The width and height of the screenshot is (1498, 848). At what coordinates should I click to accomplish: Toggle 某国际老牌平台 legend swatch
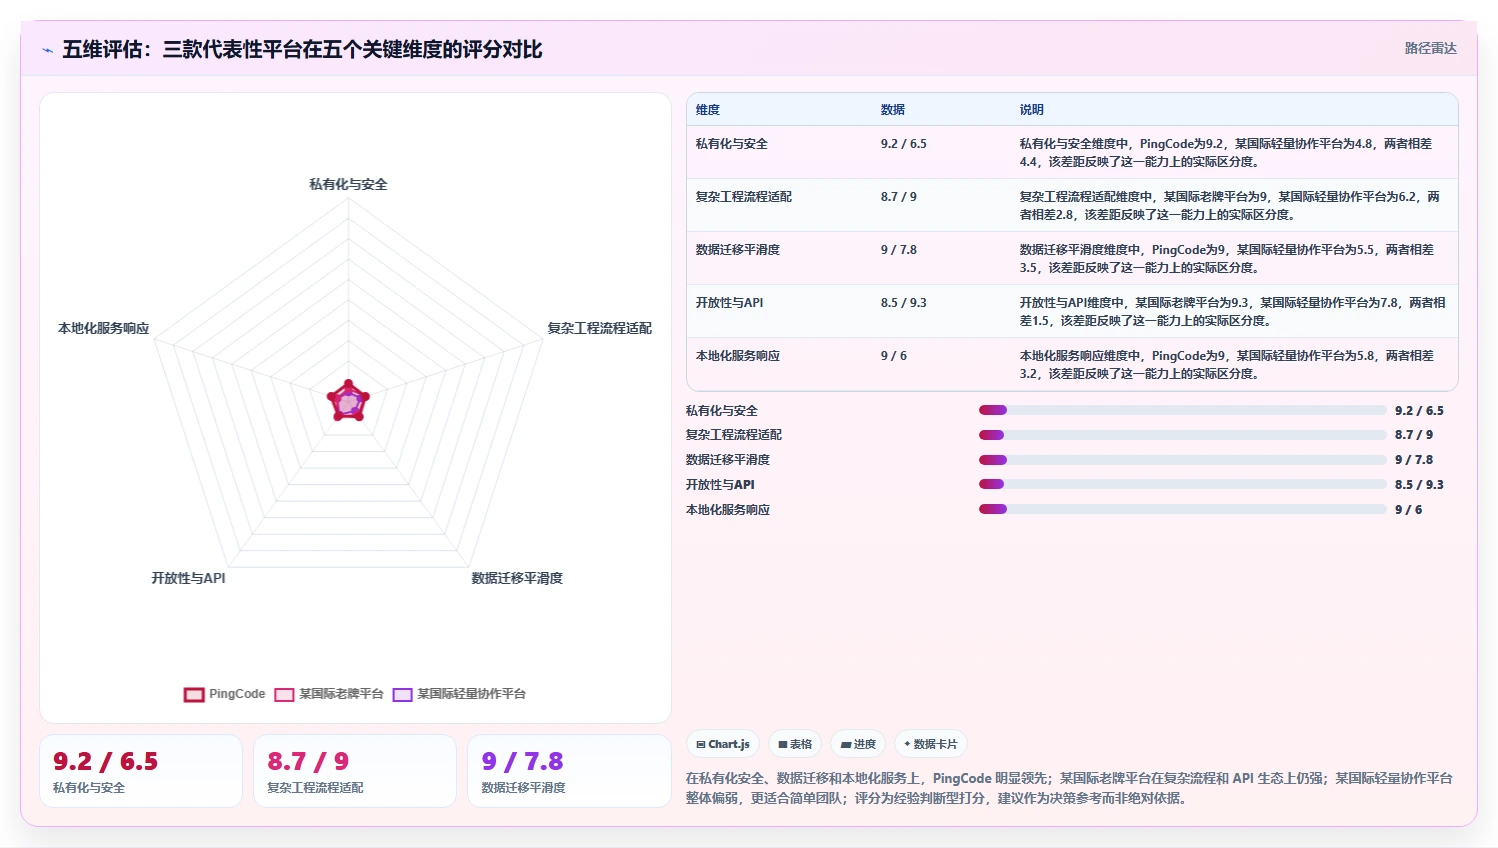tap(284, 694)
